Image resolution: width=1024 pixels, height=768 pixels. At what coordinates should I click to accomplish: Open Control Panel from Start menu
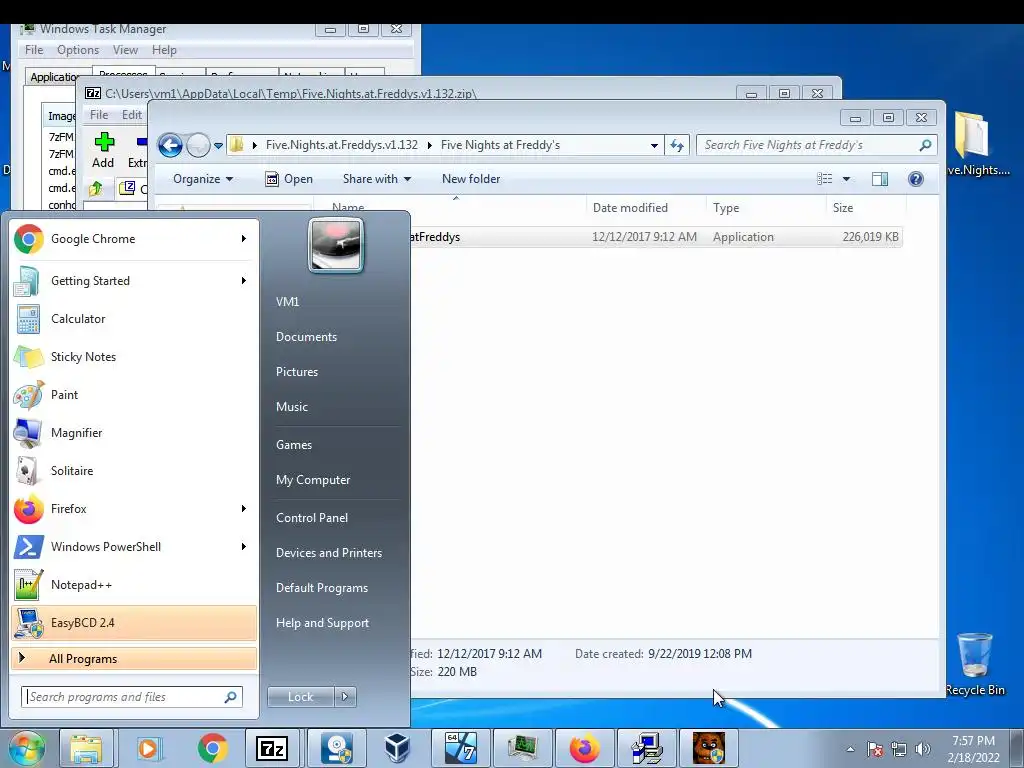click(x=312, y=518)
